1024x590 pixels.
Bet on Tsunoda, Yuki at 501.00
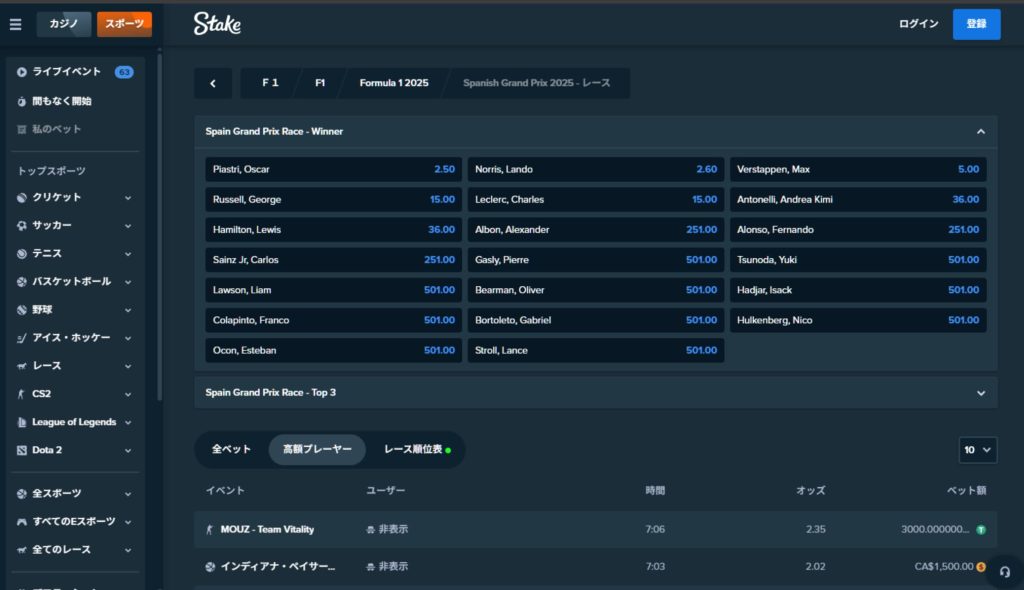[858, 260]
